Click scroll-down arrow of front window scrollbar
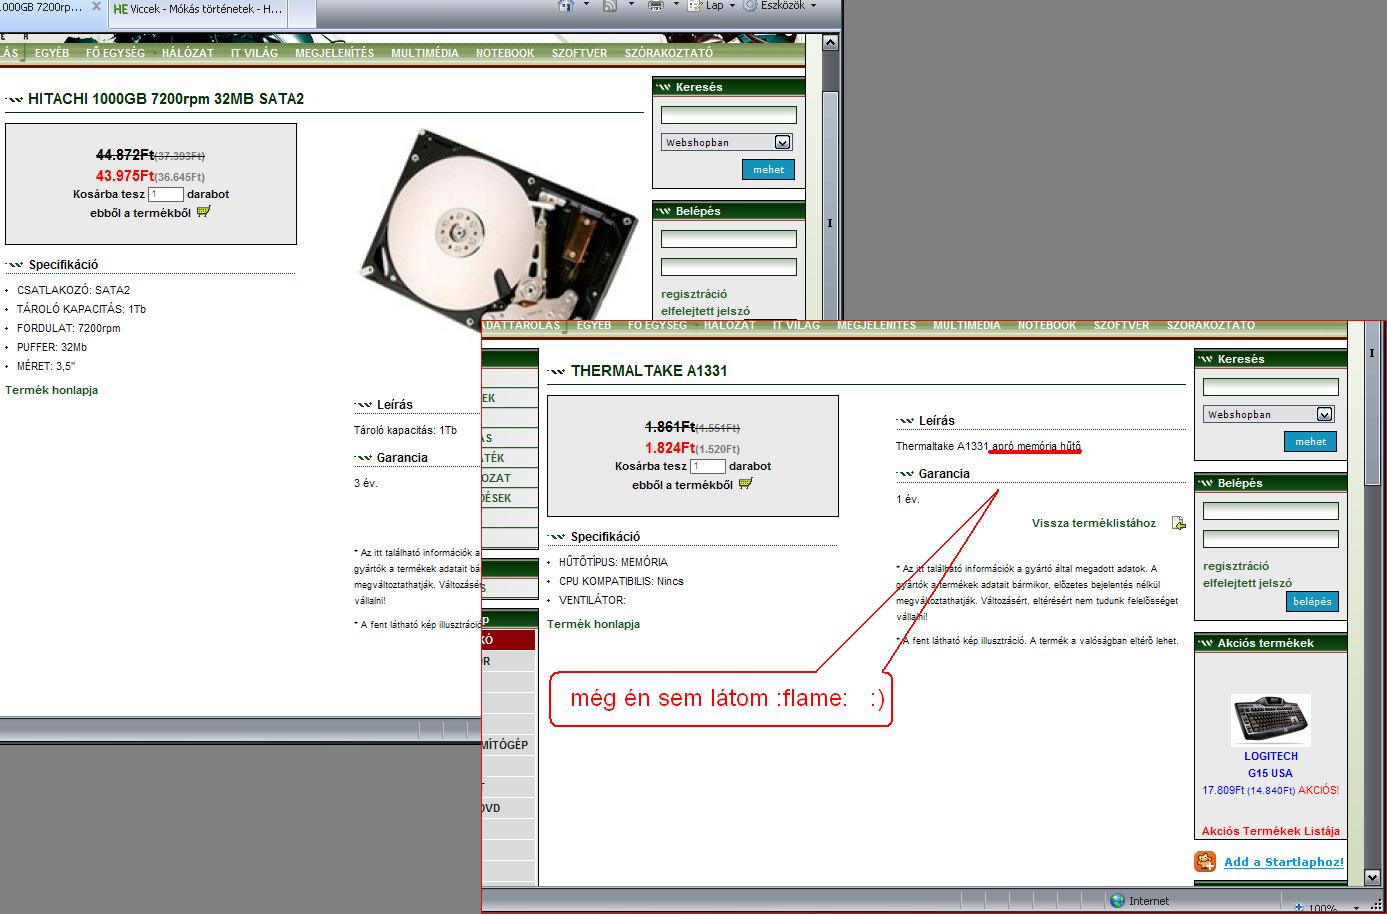Screen dimensions: 1387x914 coord(1372,877)
